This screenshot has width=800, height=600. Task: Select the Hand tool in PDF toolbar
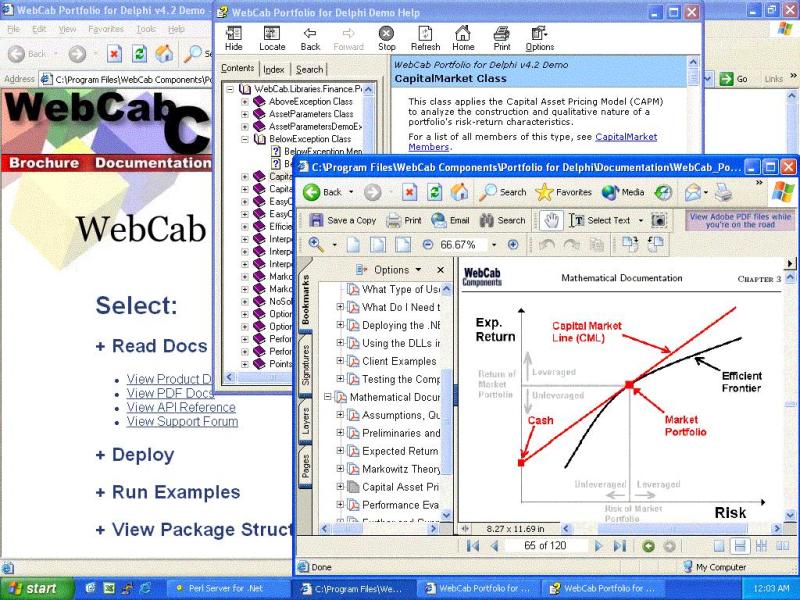point(551,220)
